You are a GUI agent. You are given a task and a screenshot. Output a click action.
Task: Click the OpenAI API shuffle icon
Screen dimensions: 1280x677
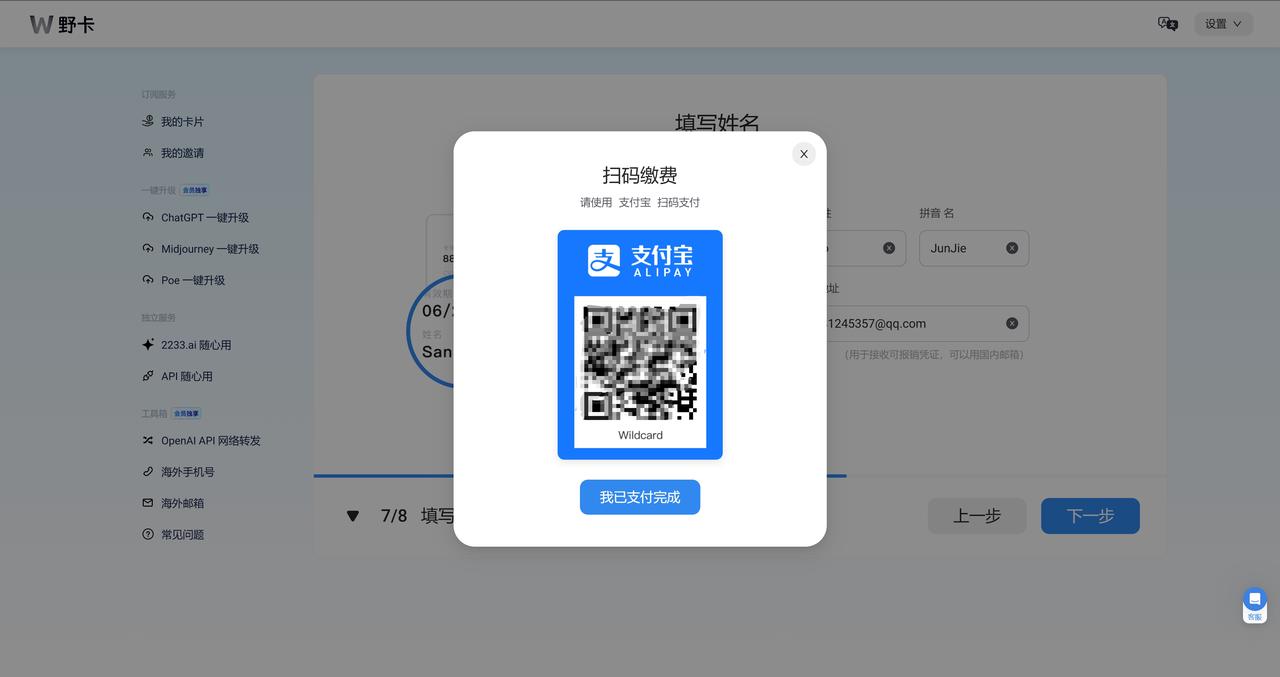148,440
